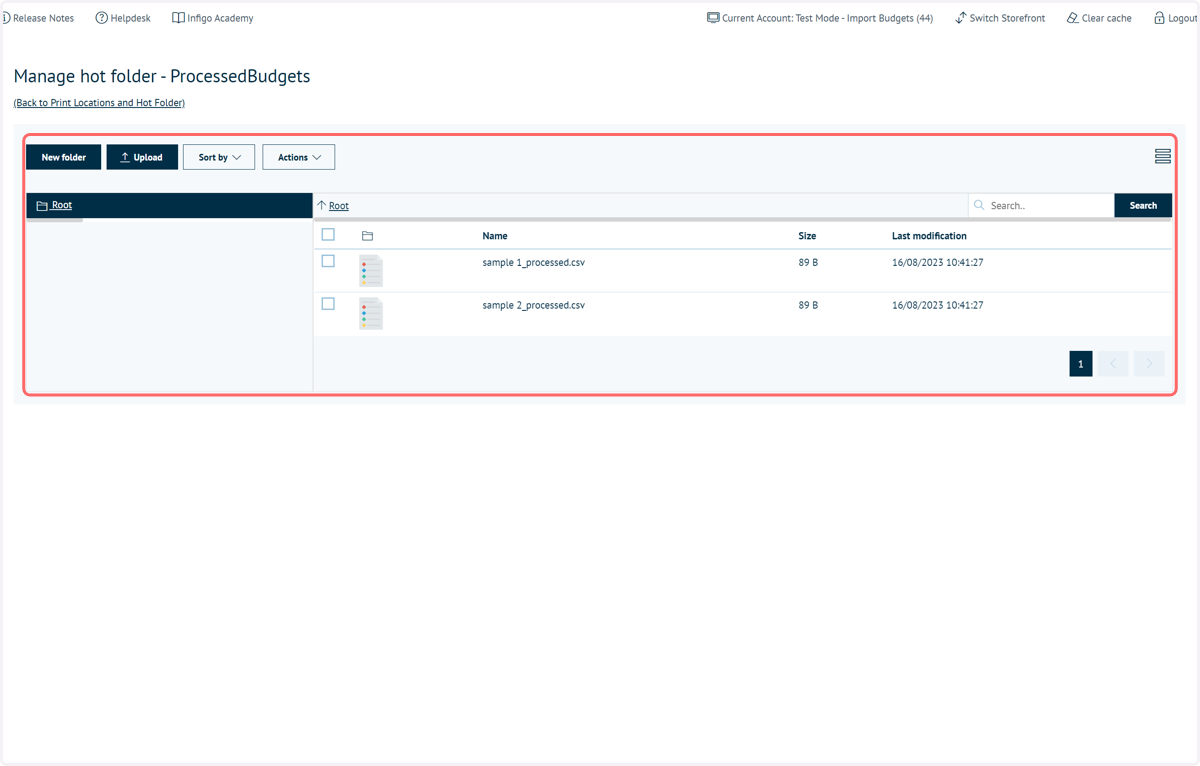This screenshot has width=1200, height=766.
Task: Click the next page arrow
Action: (x=1149, y=364)
